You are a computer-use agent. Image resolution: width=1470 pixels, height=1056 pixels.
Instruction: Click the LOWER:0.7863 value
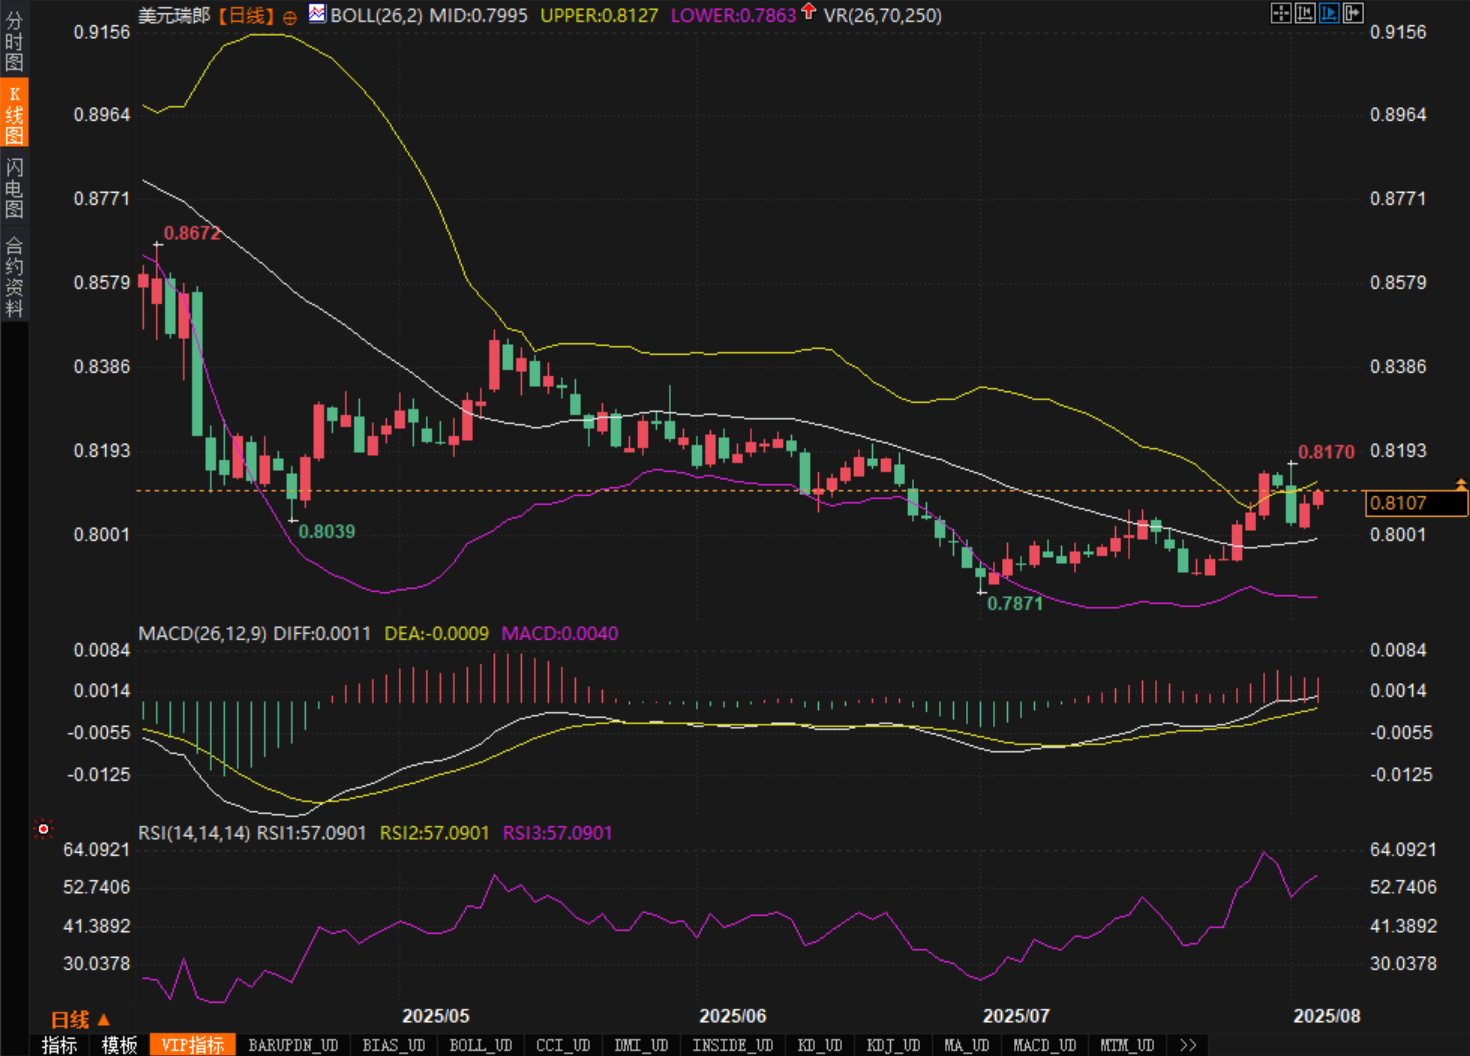tap(733, 15)
